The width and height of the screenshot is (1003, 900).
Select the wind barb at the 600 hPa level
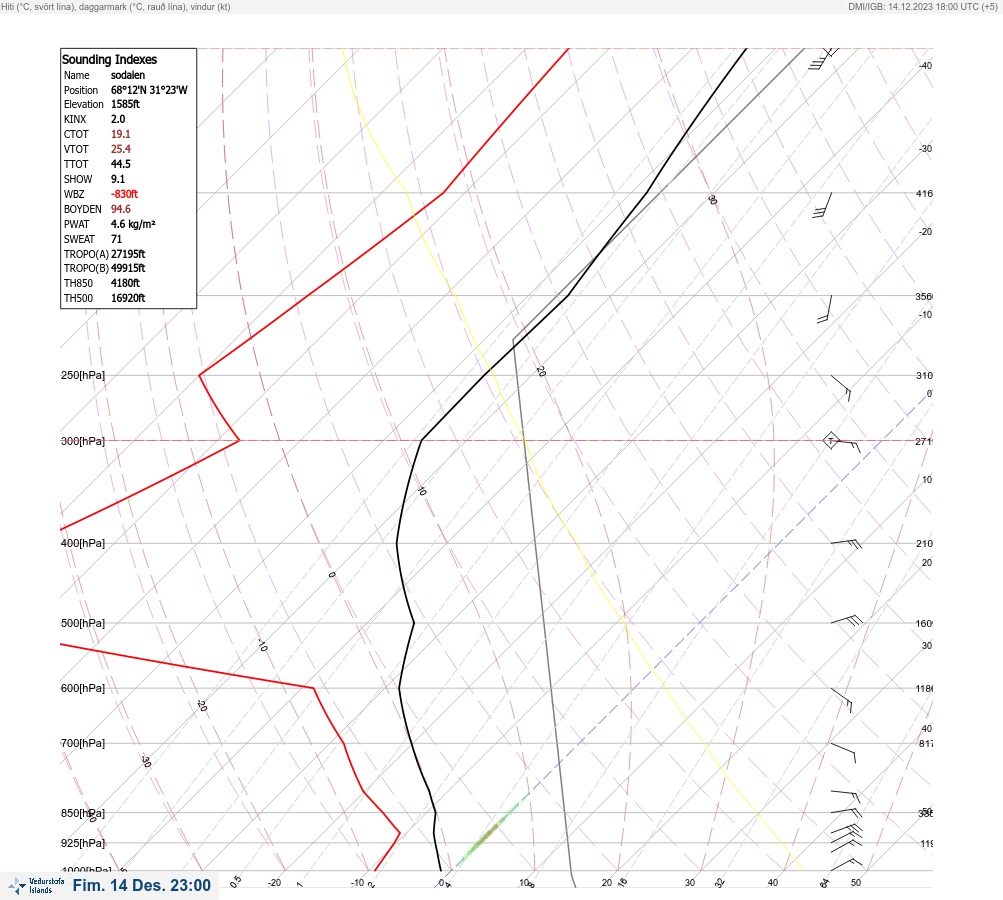click(x=842, y=700)
